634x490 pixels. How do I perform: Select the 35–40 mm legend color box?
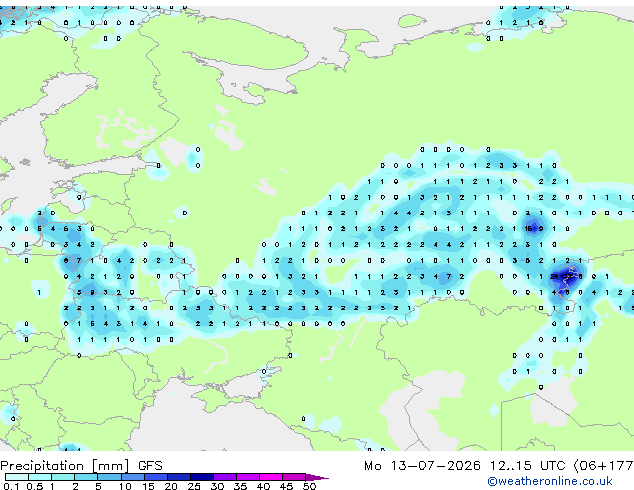(248, 477)
